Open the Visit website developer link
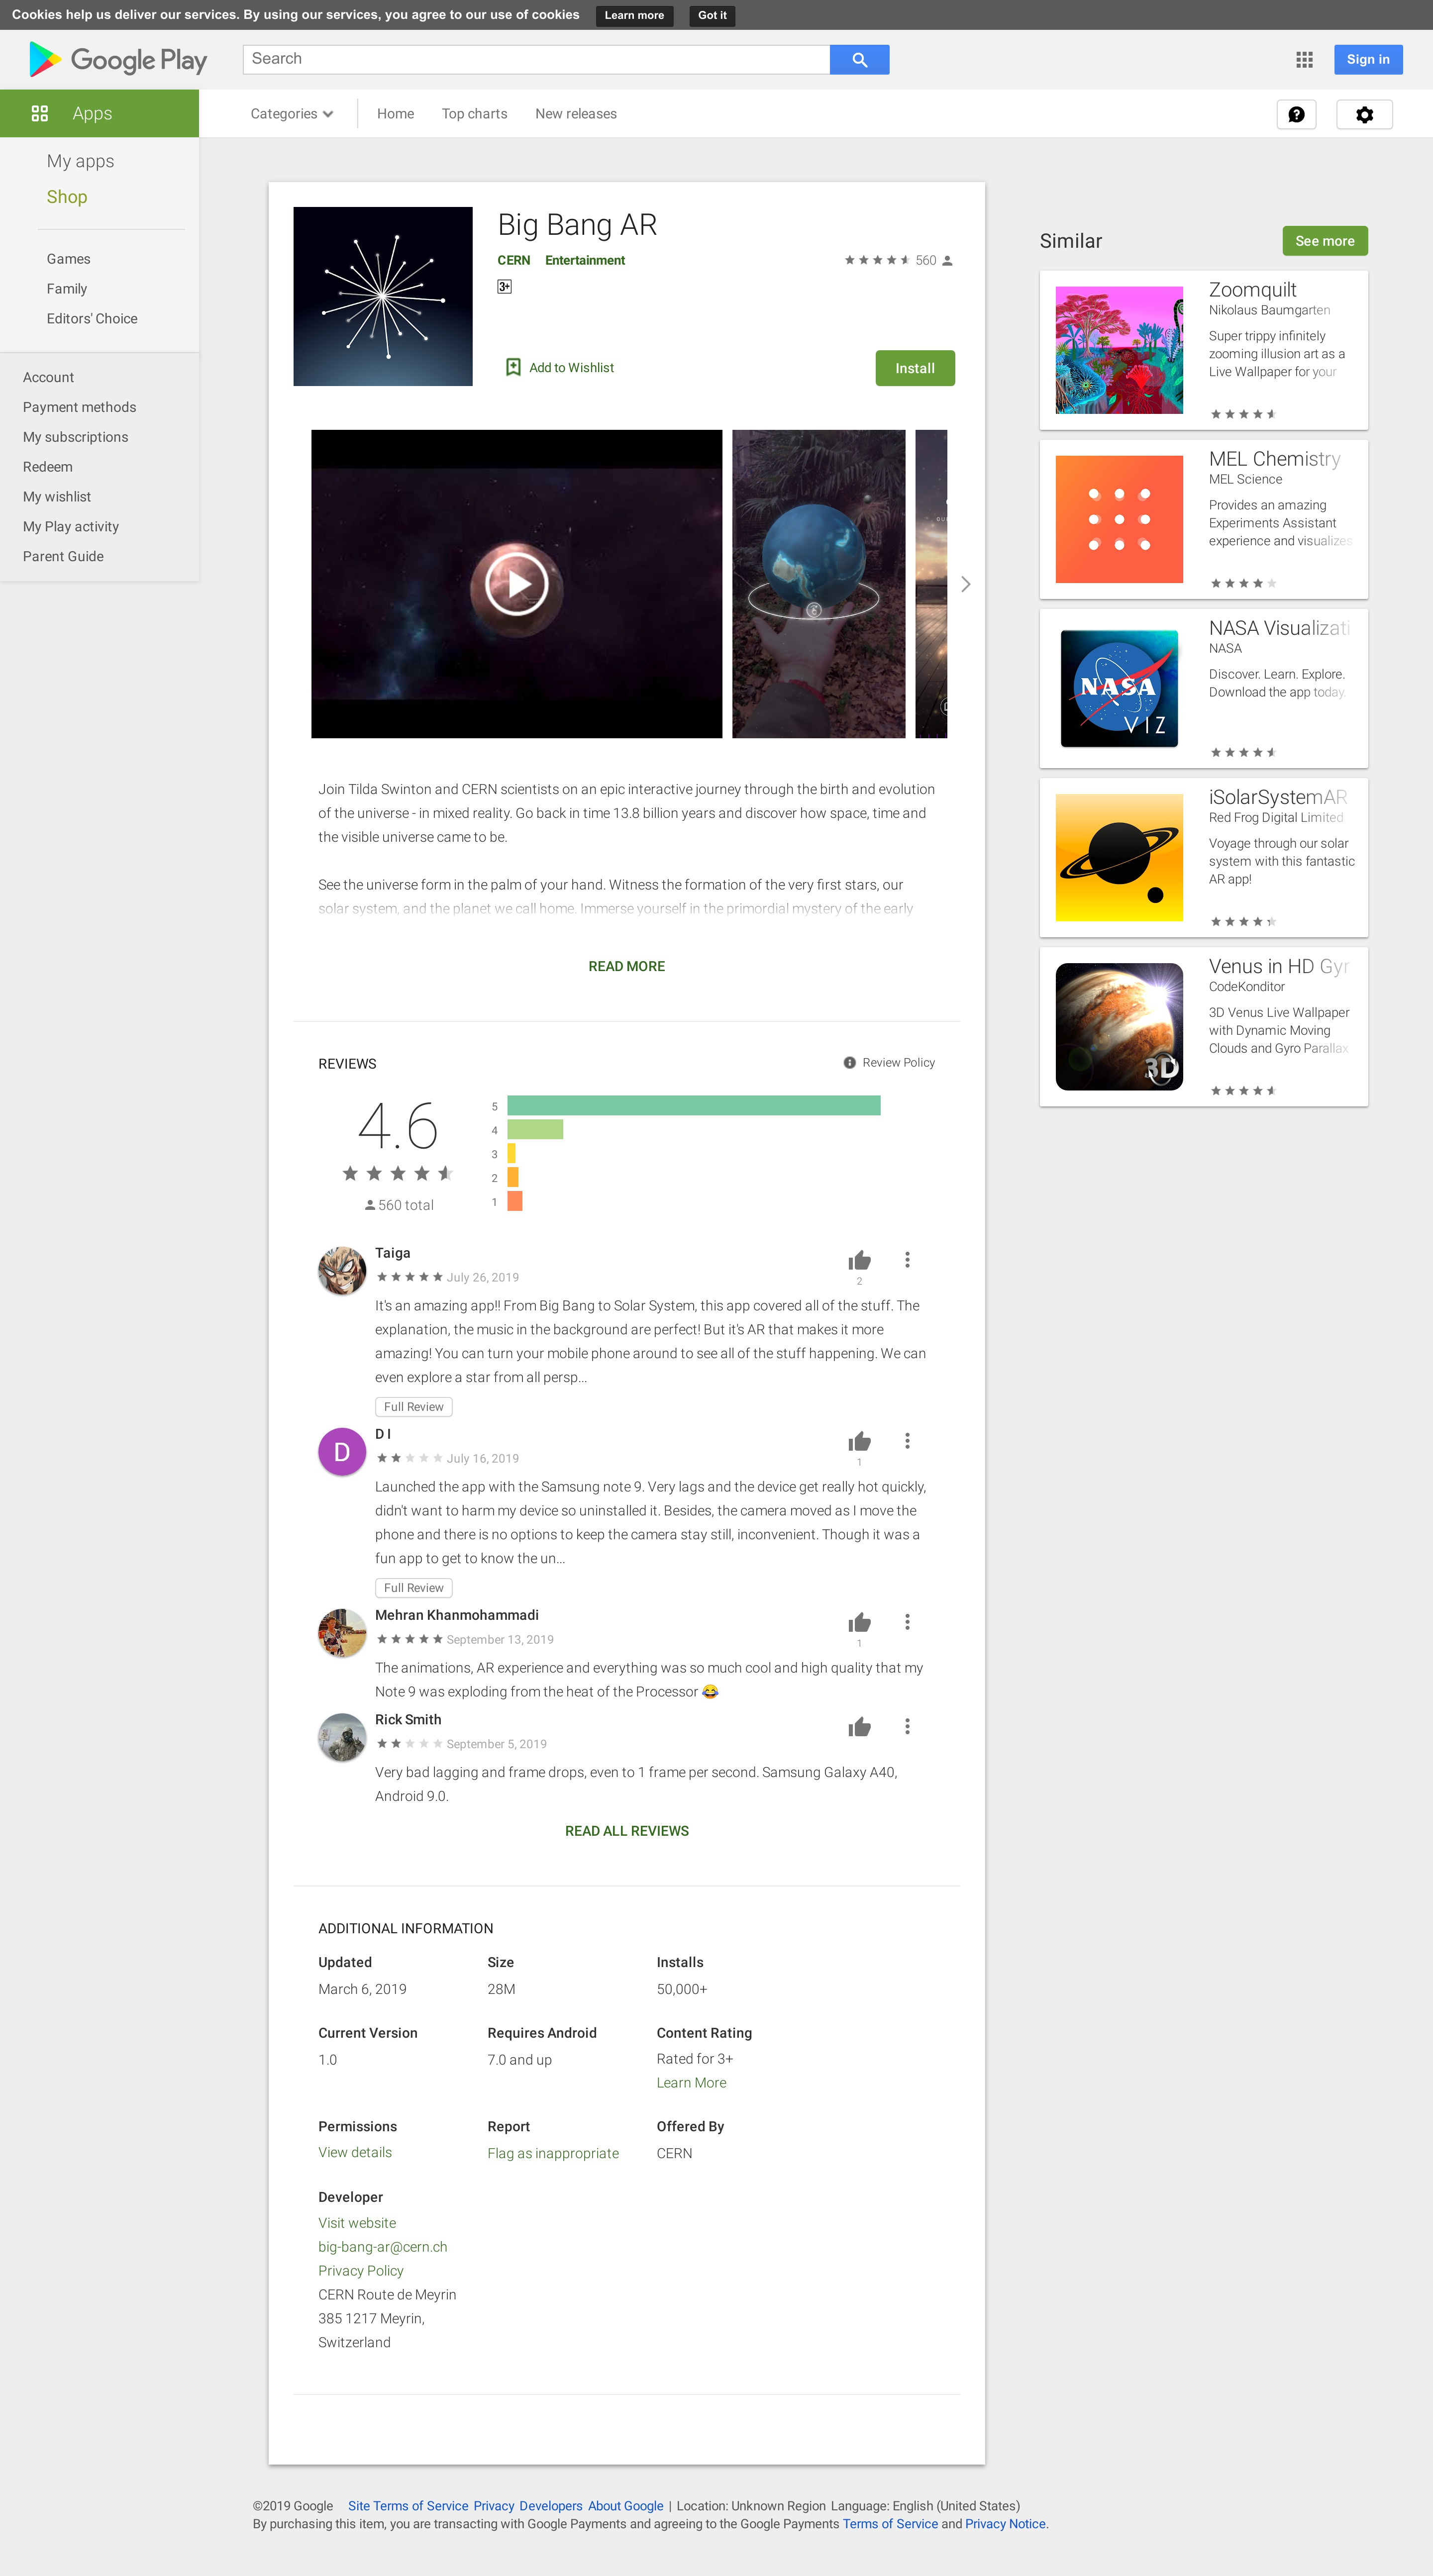The width and height of the screenshot is (1433, 2576). point(357,2223)
